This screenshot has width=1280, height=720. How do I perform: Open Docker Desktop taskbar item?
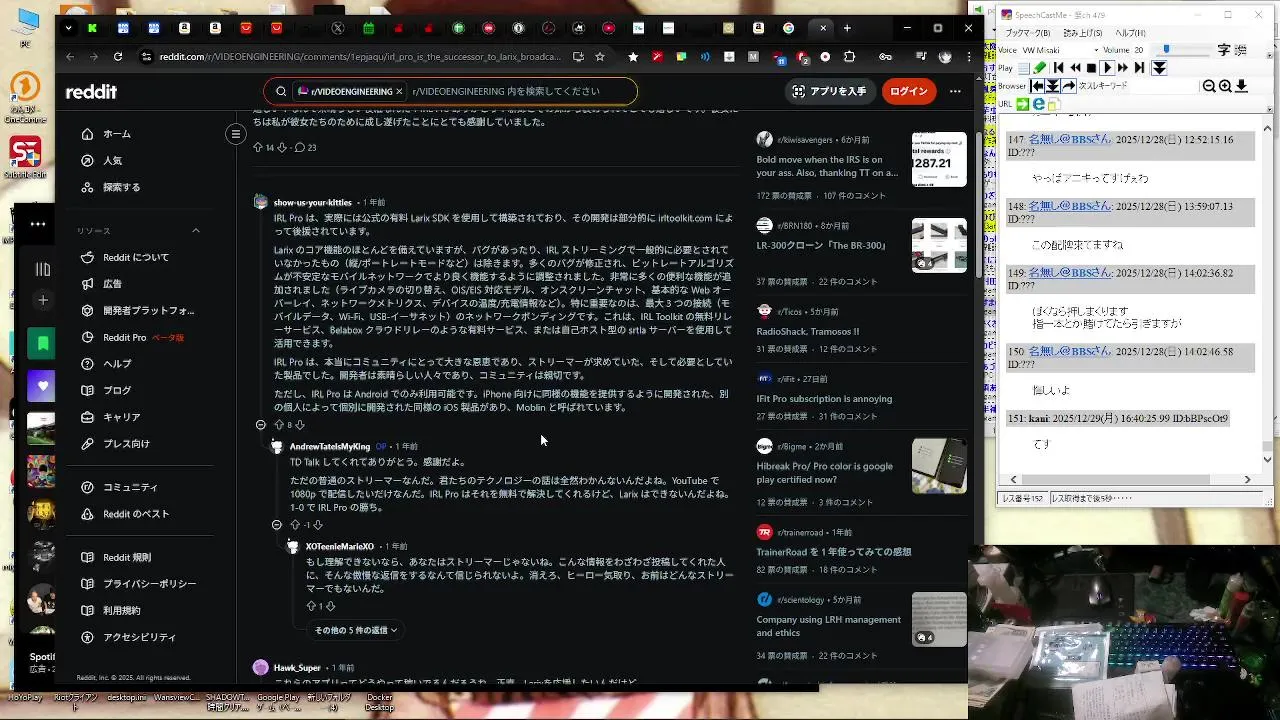379,702
